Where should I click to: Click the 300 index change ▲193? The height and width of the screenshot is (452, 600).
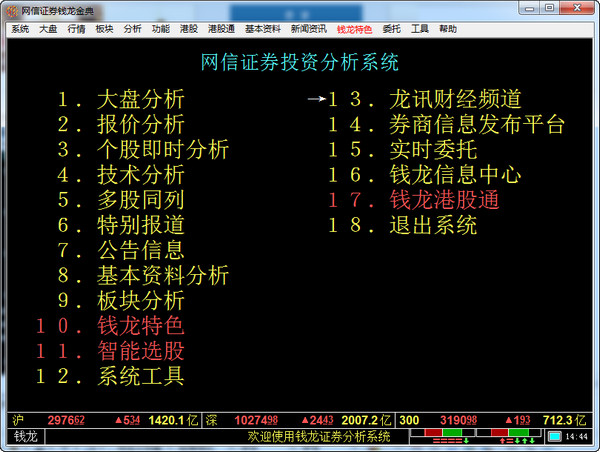pos(518,420)
